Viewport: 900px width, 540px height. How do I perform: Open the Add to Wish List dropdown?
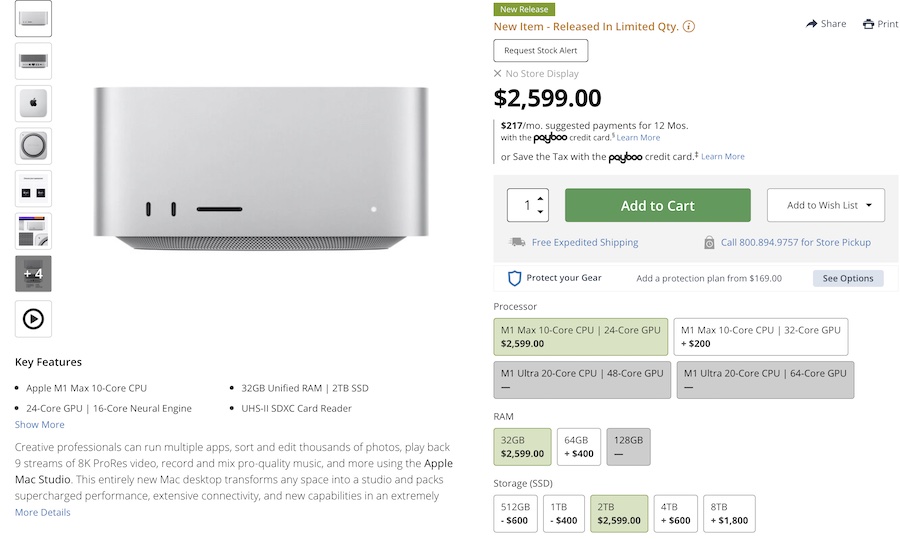pos(825,205)
